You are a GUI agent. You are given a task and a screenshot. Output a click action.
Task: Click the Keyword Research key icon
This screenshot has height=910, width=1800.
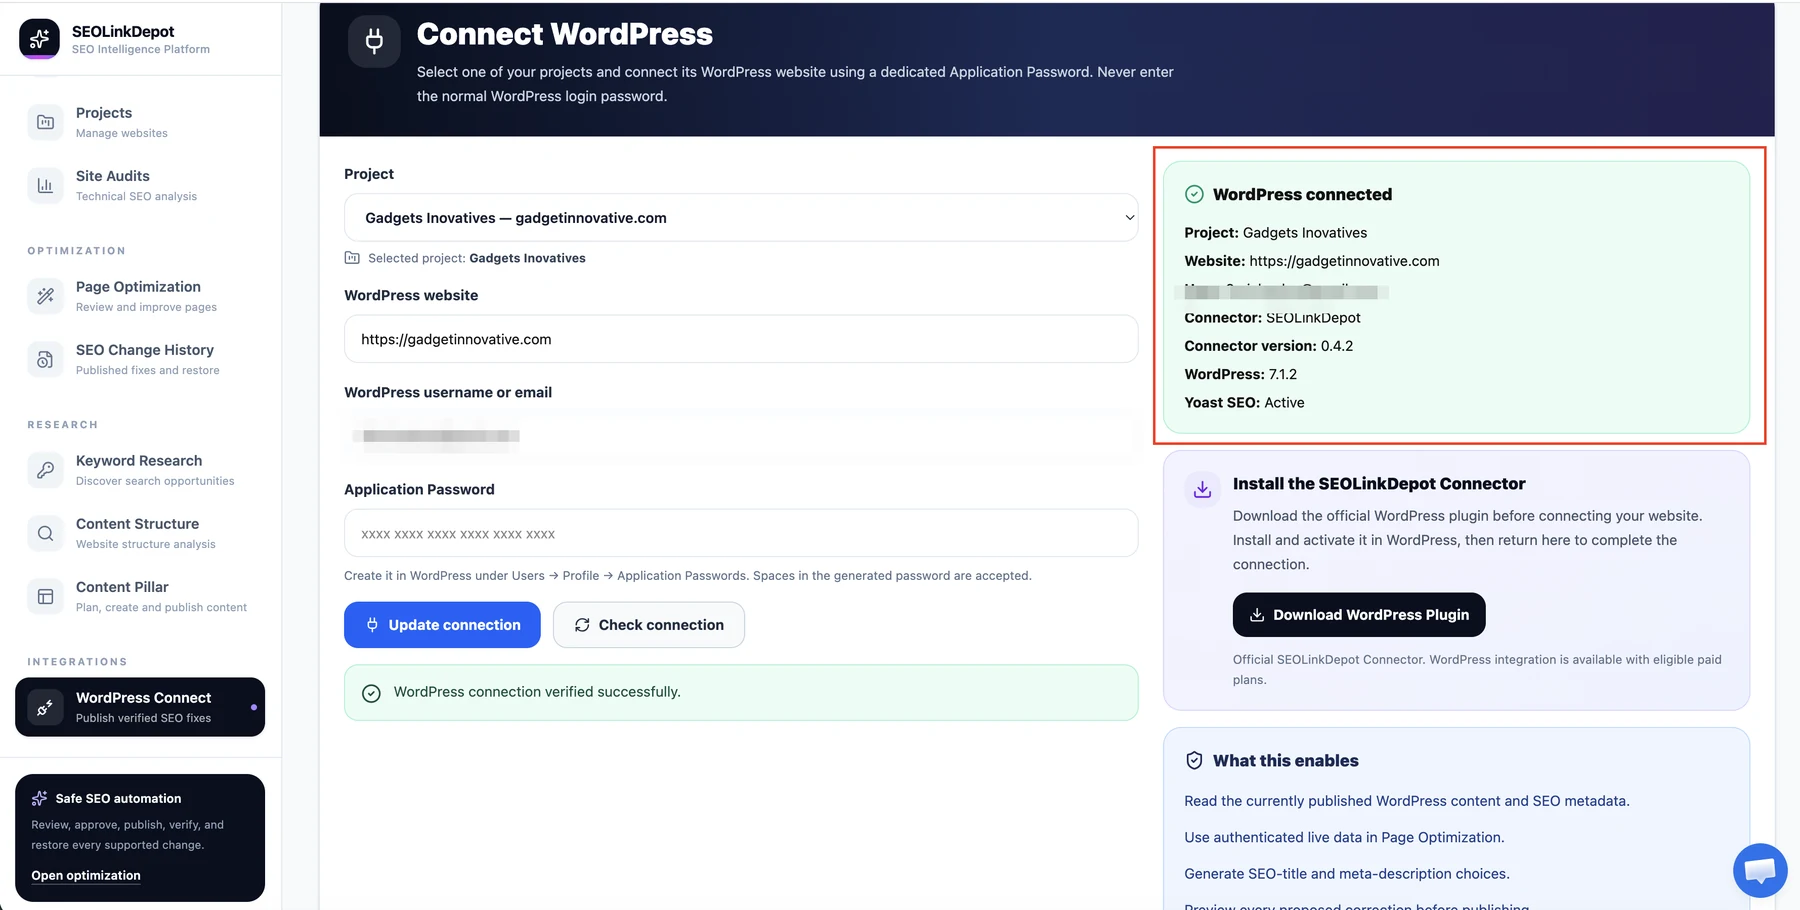45,470
